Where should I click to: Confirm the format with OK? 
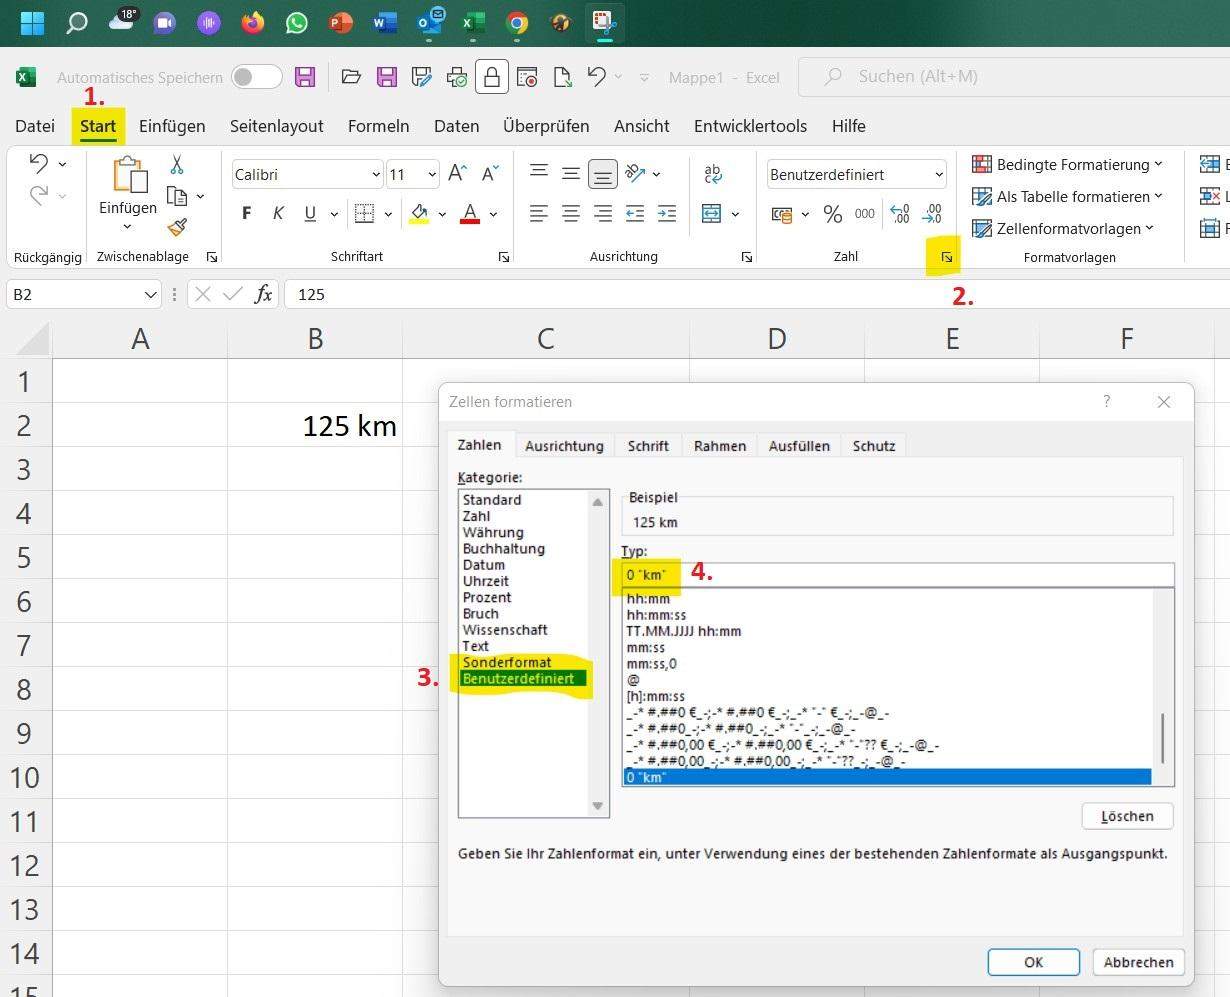[1033, 962]
